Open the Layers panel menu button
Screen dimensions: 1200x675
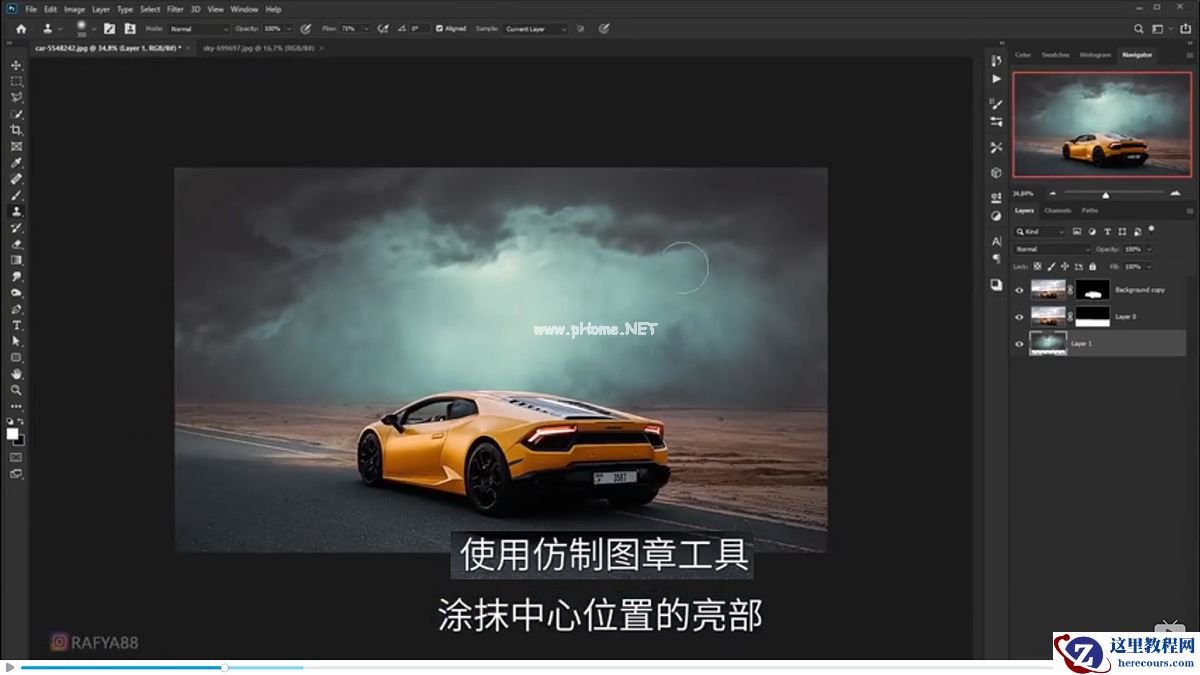[1189, 211]
